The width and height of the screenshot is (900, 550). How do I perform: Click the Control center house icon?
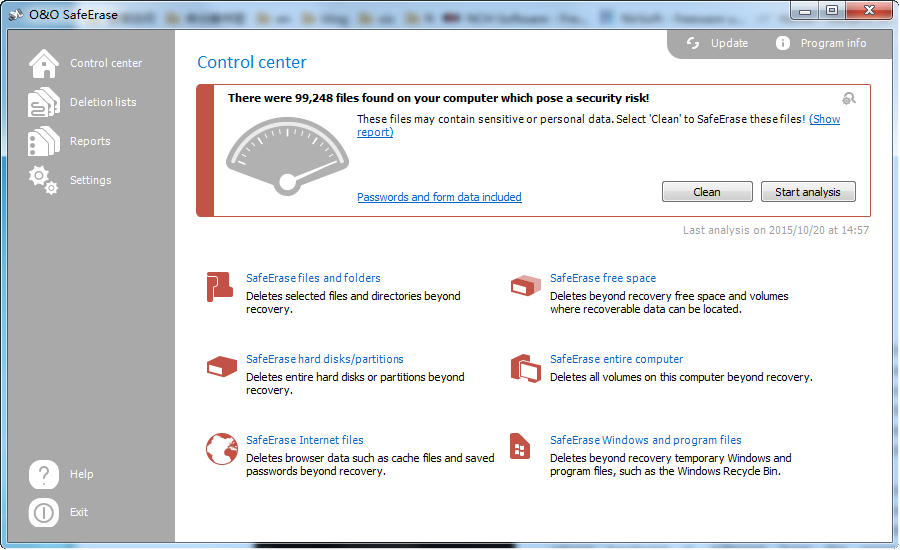coord(44,63)
